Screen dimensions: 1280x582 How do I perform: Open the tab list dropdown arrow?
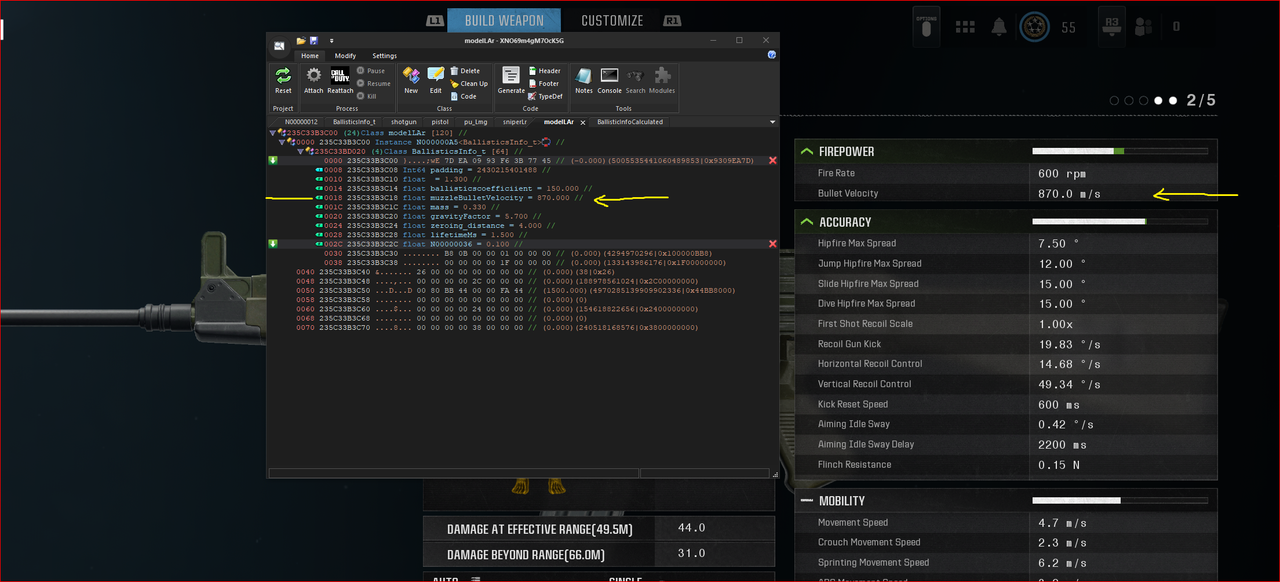click(772, 122)
